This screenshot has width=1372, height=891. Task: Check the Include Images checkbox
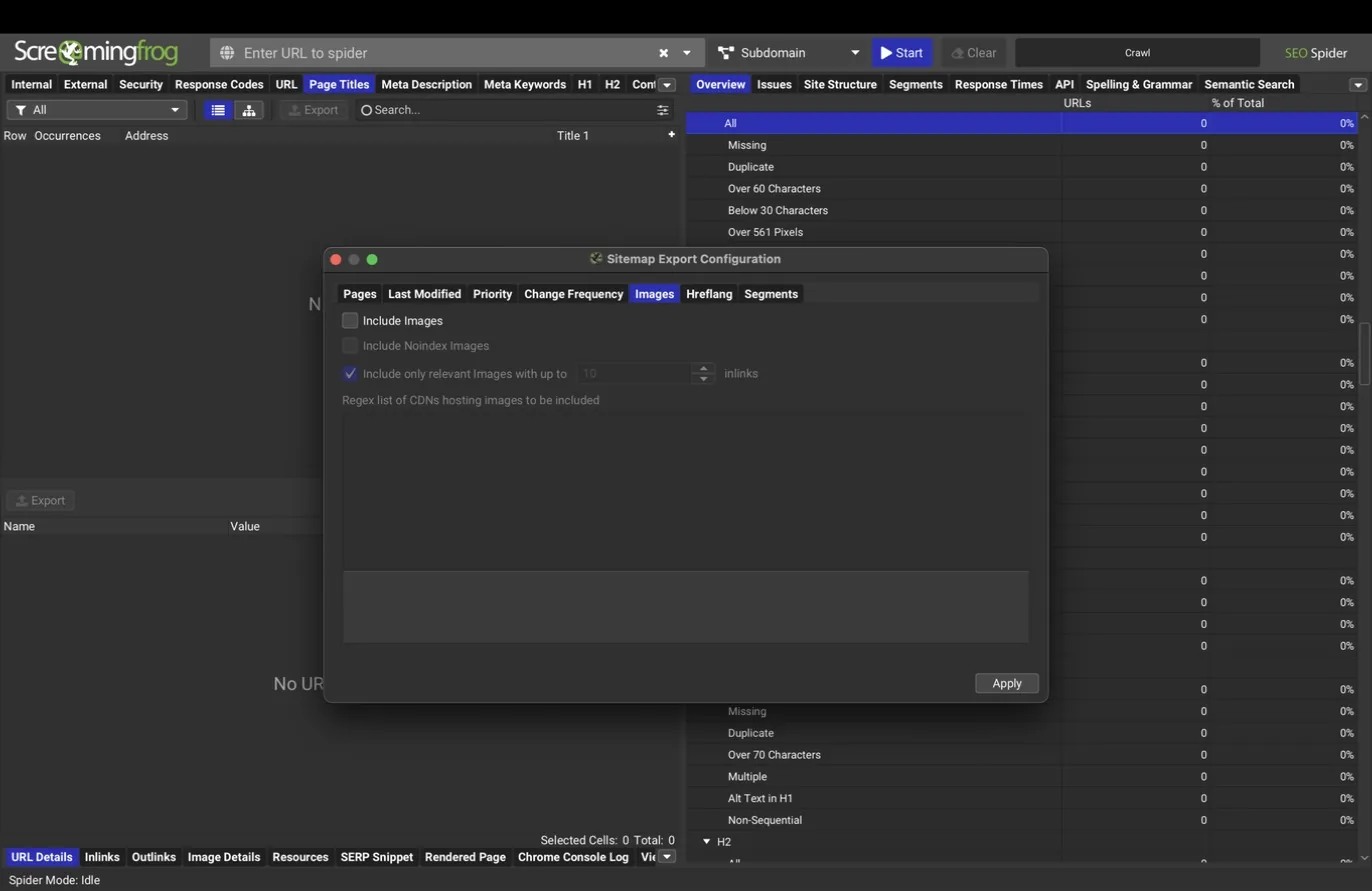click(x=350, y=321)
